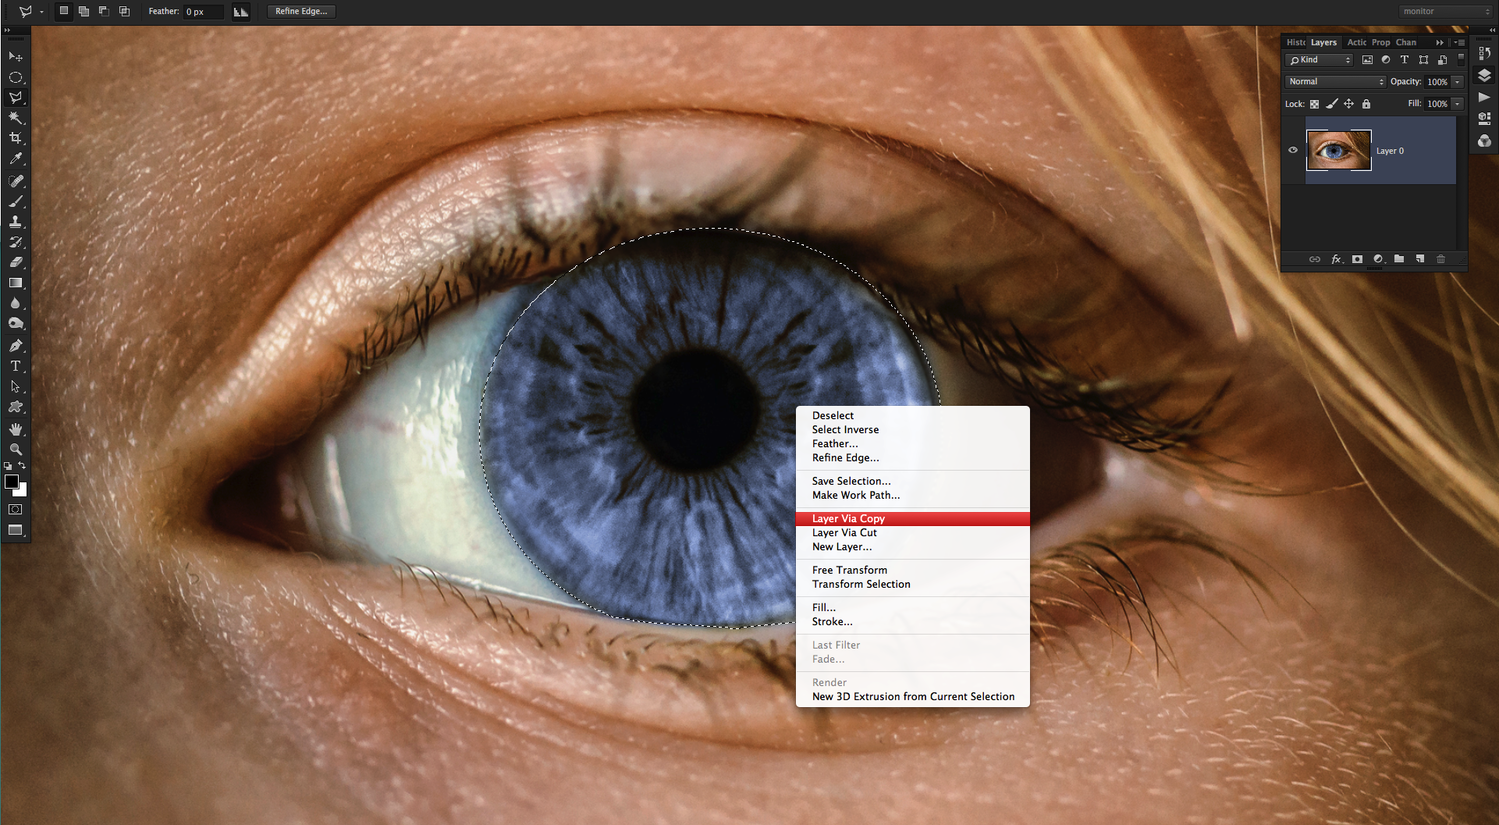Click the Refine Edge button
Screen dimensions: 1499x825
[x=300, y=11]
